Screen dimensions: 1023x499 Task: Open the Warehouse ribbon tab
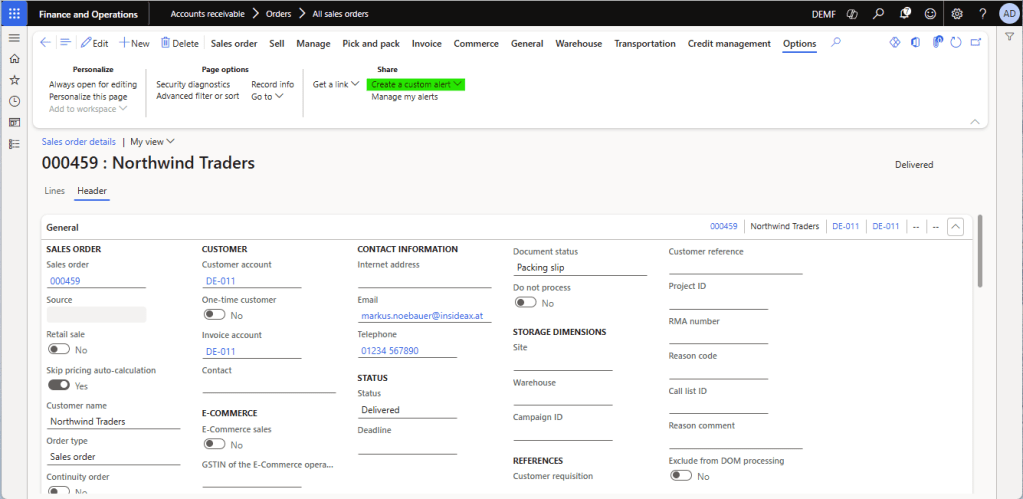(x=579, y=44)
